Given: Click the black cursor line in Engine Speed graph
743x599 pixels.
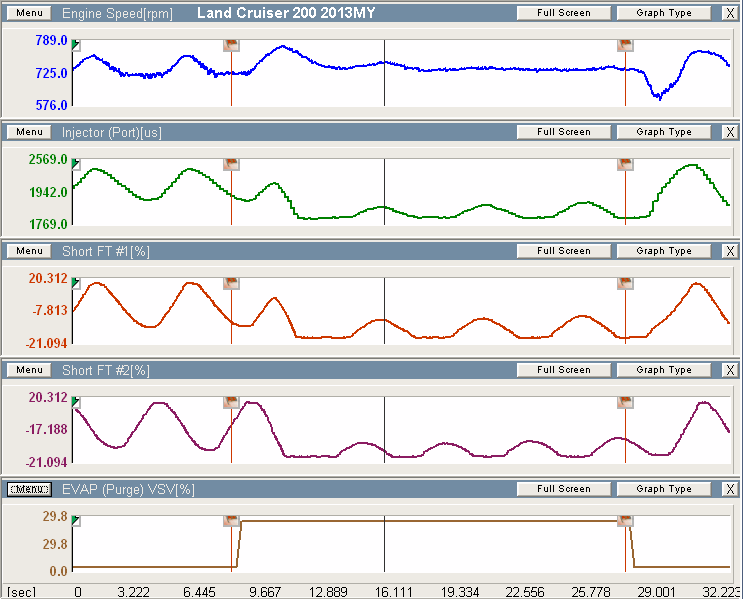Looking at the screenshot, I should (x=384, y=85).
